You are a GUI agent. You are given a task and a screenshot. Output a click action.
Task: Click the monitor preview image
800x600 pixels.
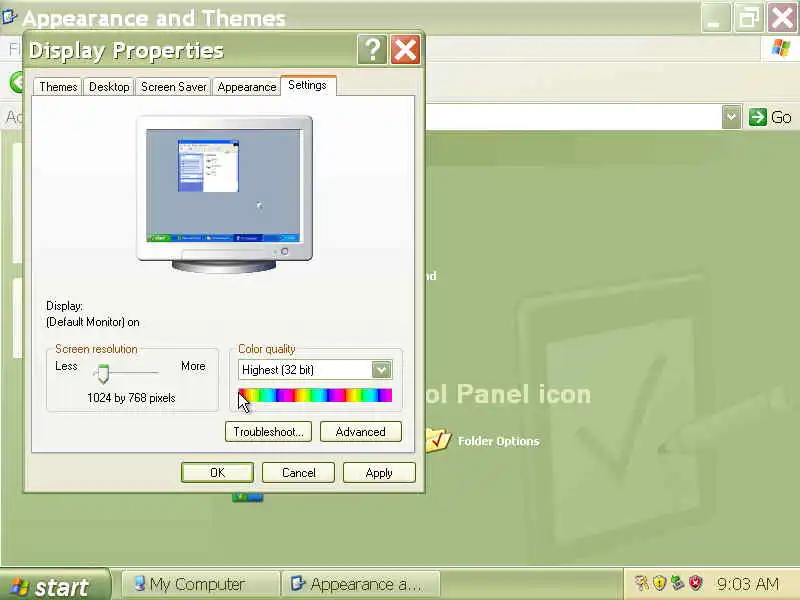click(224, 194)
